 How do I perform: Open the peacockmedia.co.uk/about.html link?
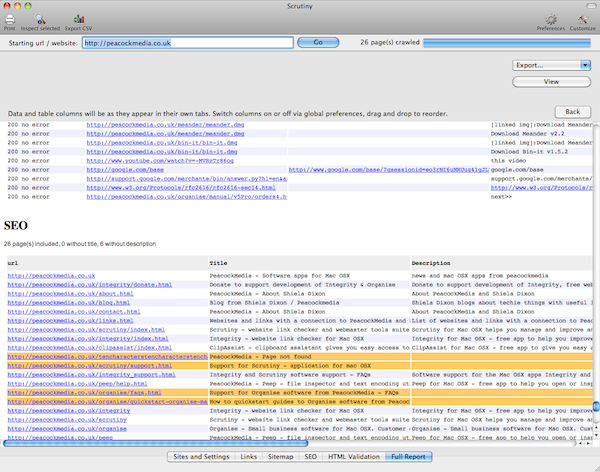(x=70, y=294)
